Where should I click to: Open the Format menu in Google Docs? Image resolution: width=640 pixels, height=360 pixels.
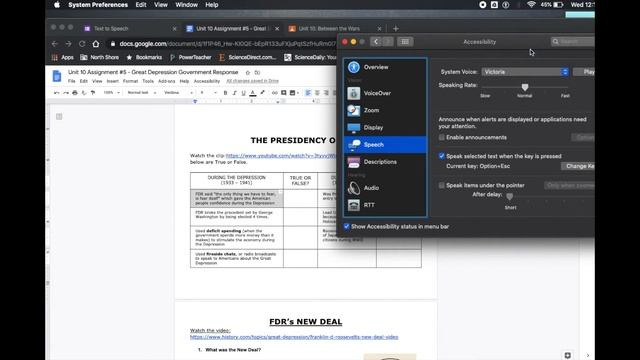click(130, 81)
